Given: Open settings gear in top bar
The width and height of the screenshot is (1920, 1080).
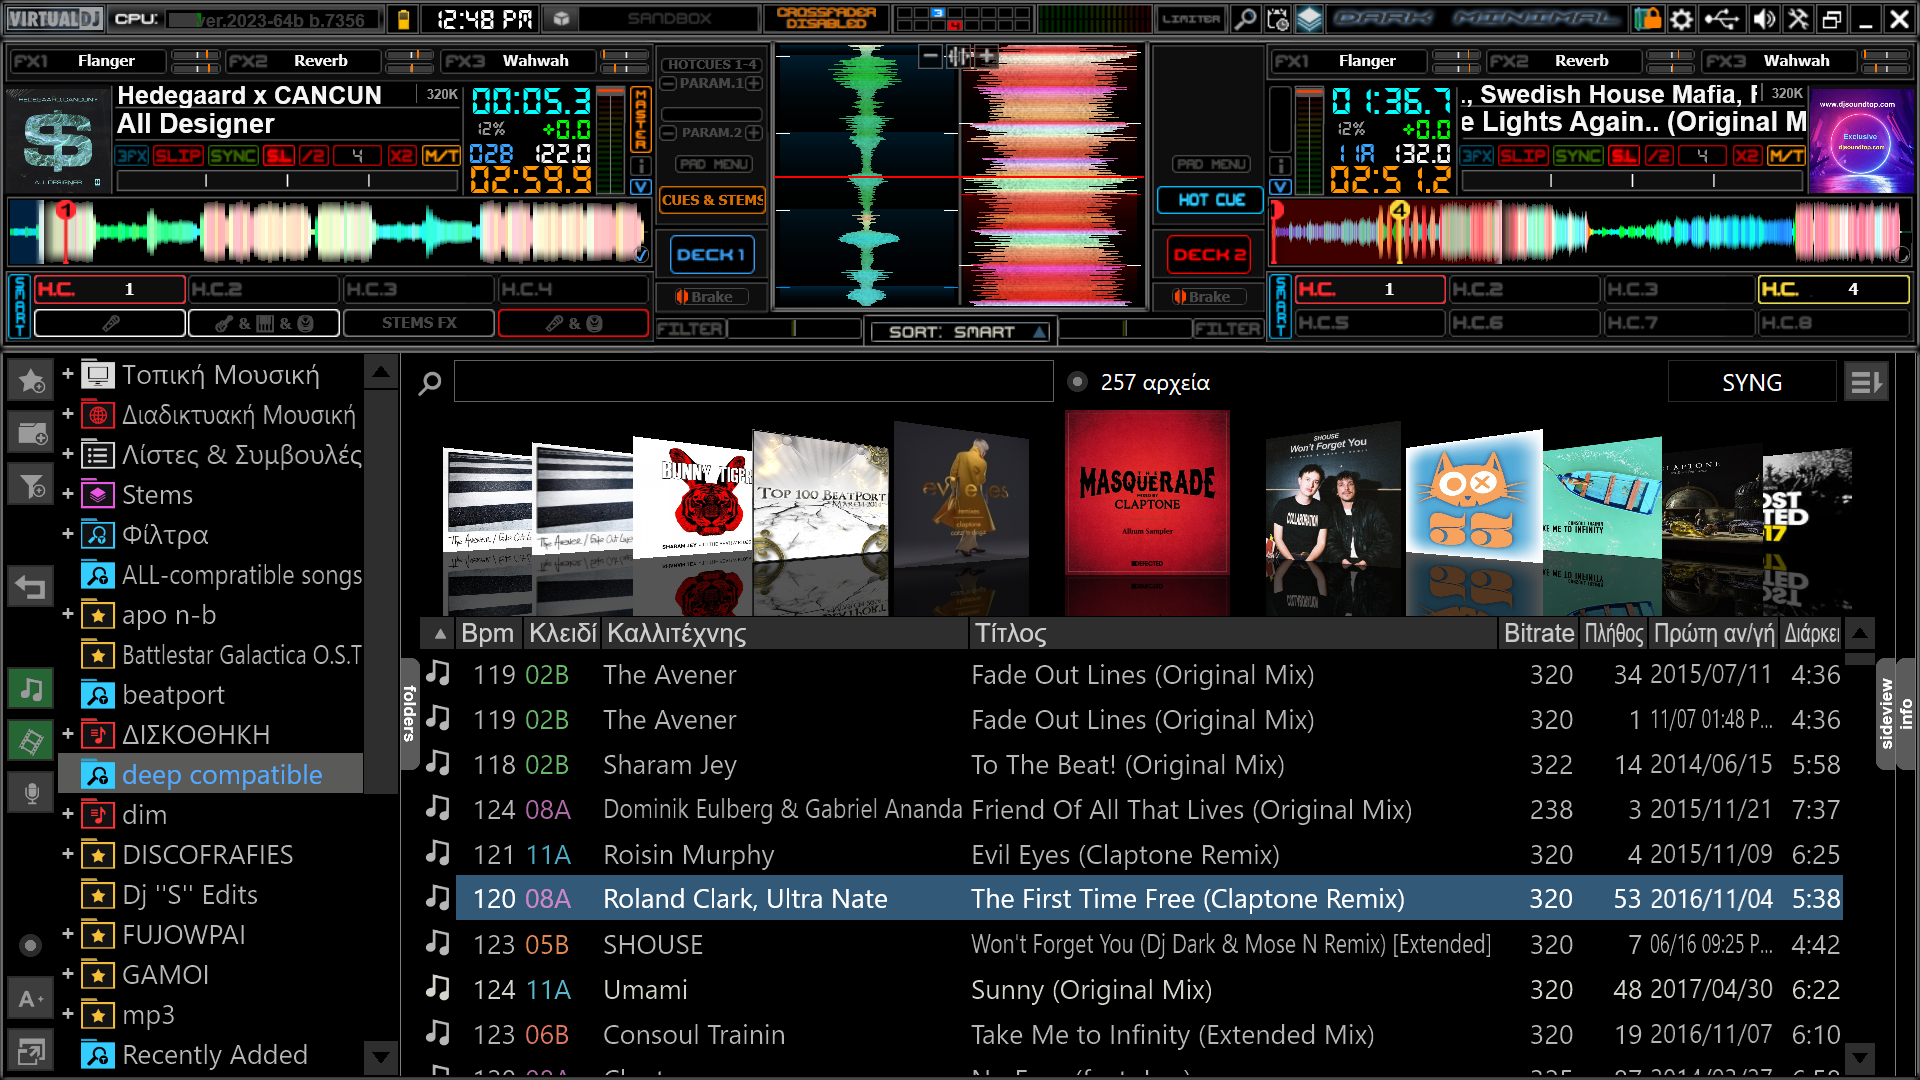Looking at the screenshot, I should [x=1682, y=19].
